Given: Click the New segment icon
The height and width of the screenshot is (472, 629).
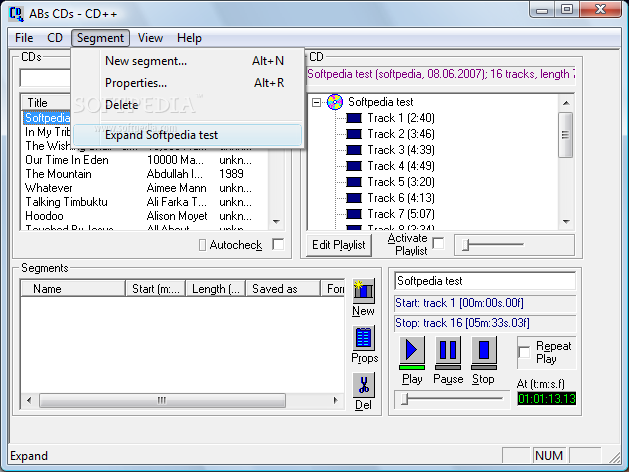Looking at the screenshot, I should 363,291.
